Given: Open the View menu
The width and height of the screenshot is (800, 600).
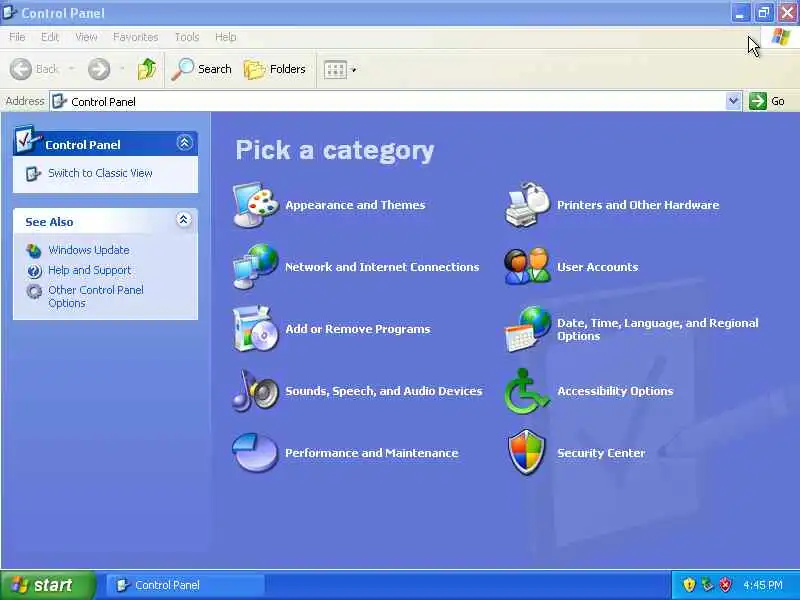Looking at the screenshot, I should [x=86, y=37].
